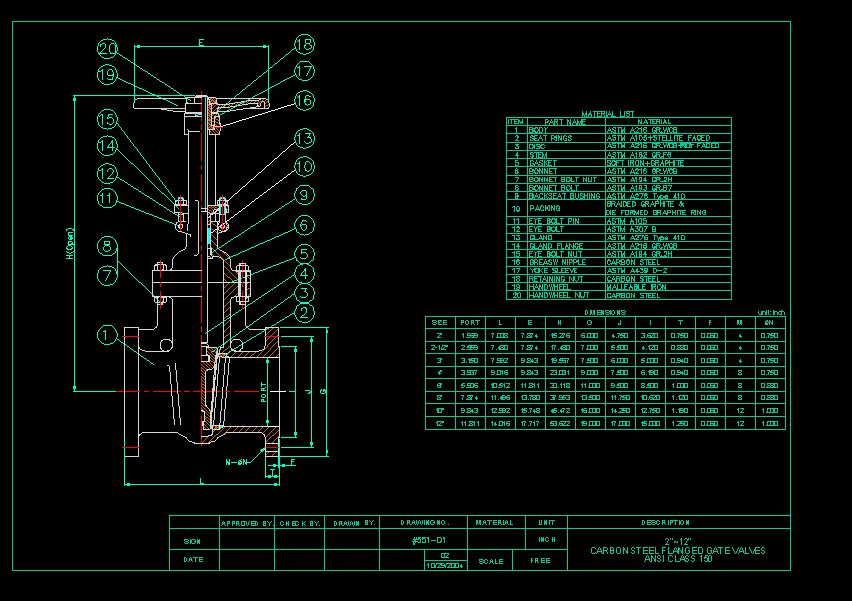
Task: Click callout balloon 7 on the valve drawing
Action: (x=107, y=275)
